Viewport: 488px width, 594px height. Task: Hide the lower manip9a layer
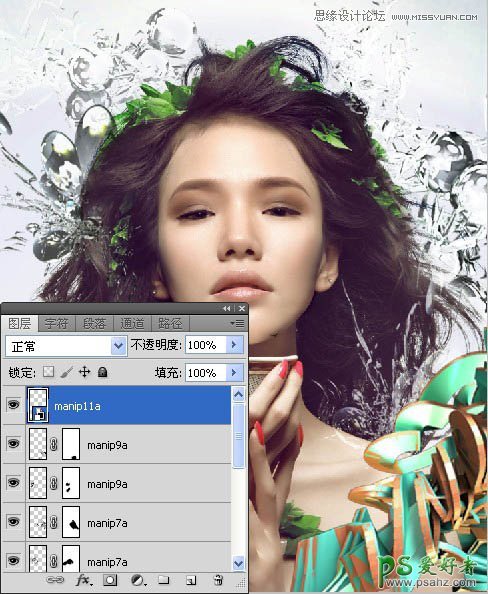coord(13,483)
